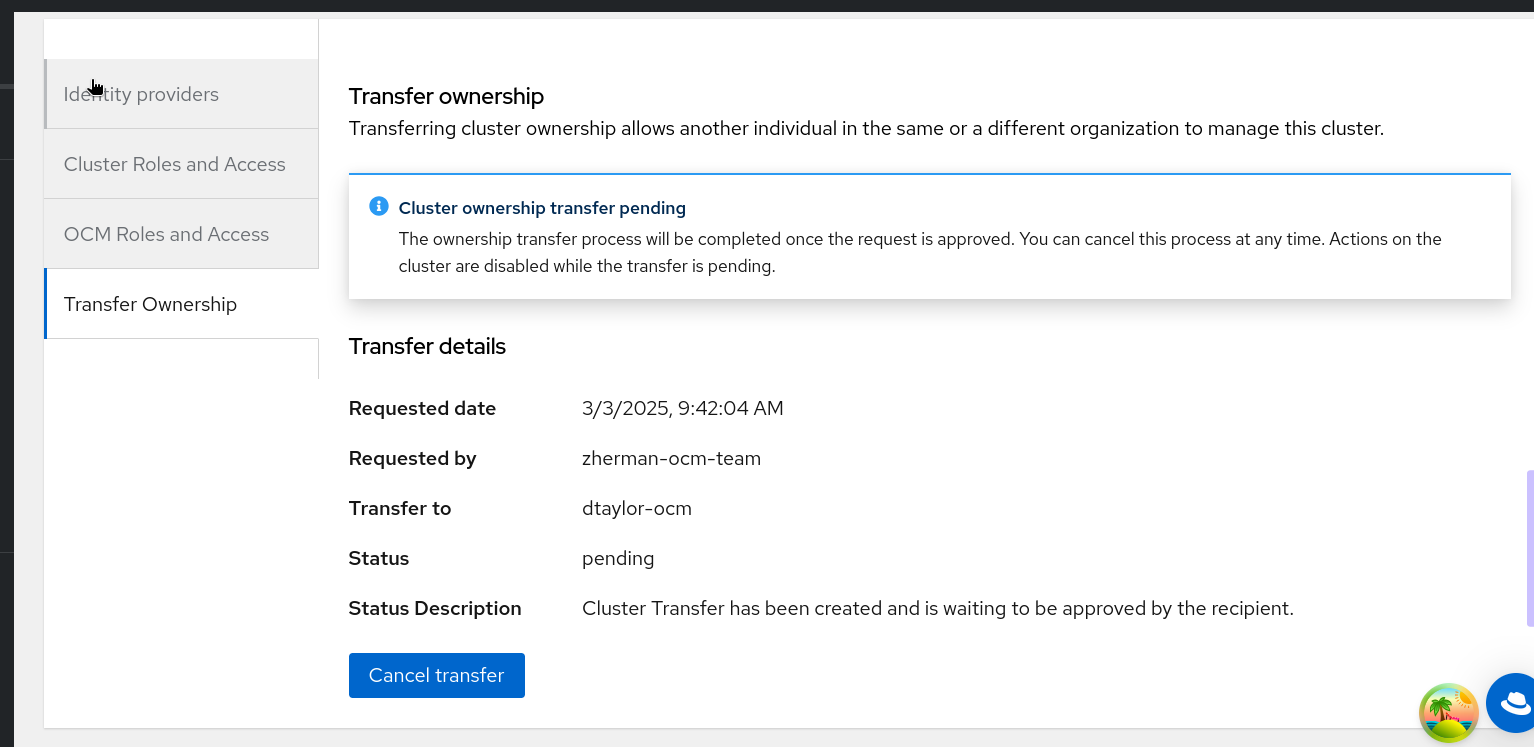Click the "Requested by" label
This screenshot has width=1534, height=747.
coord(412,458)
